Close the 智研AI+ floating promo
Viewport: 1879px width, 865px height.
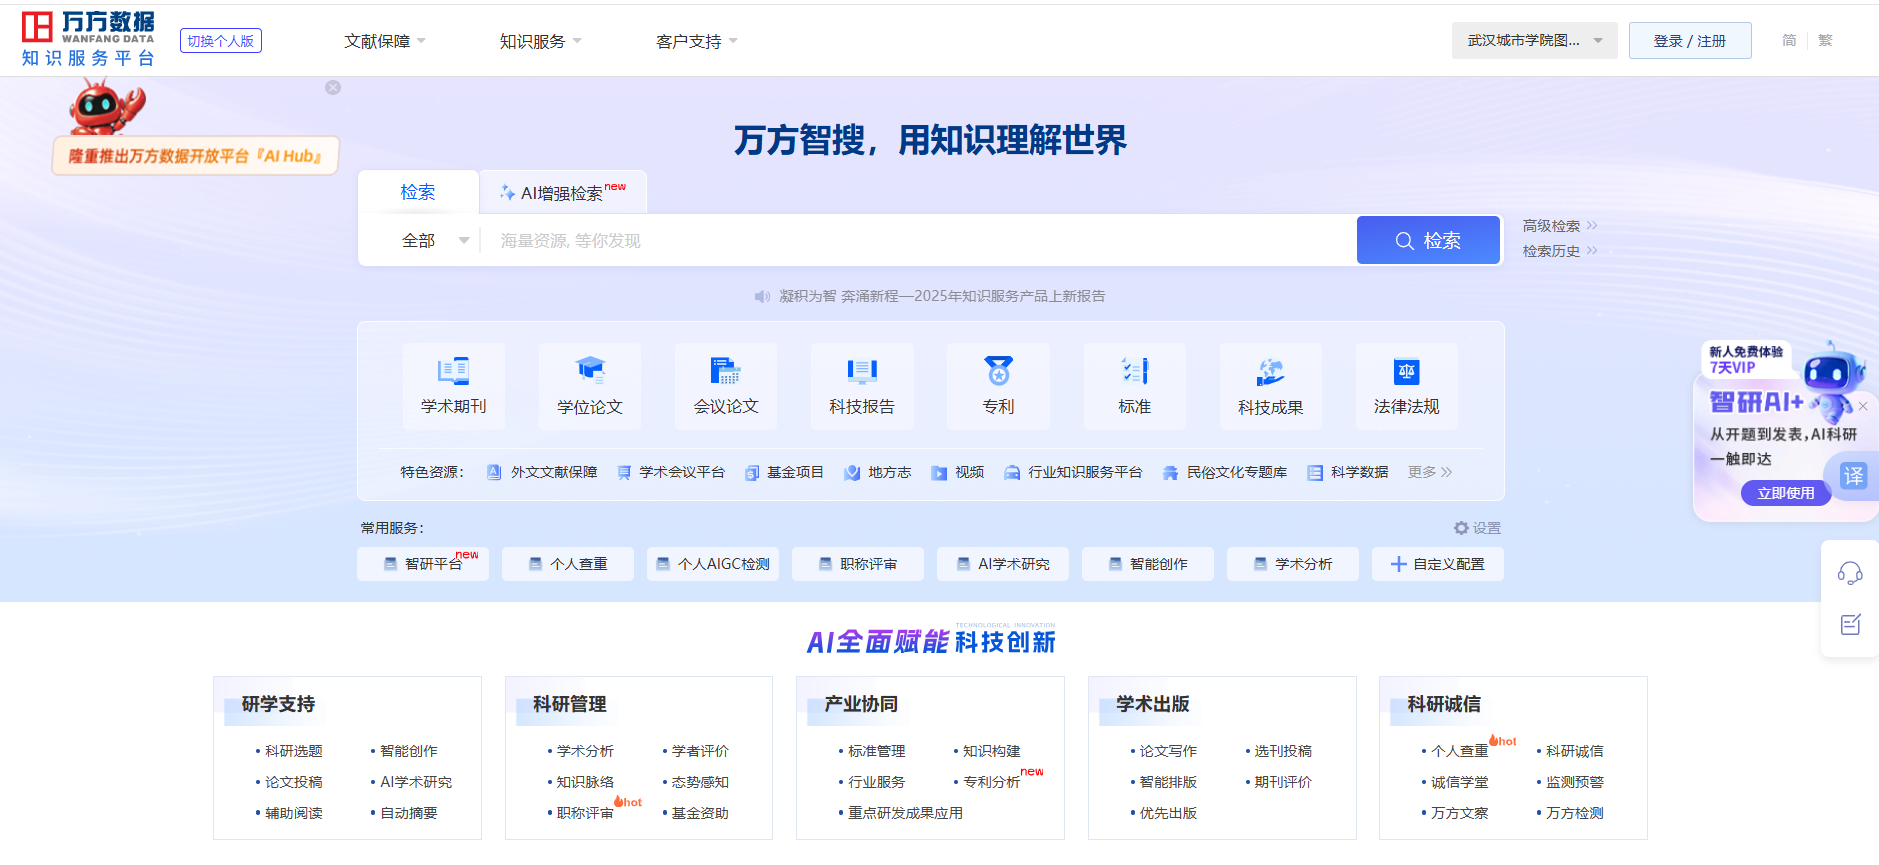coord(1863,406)
